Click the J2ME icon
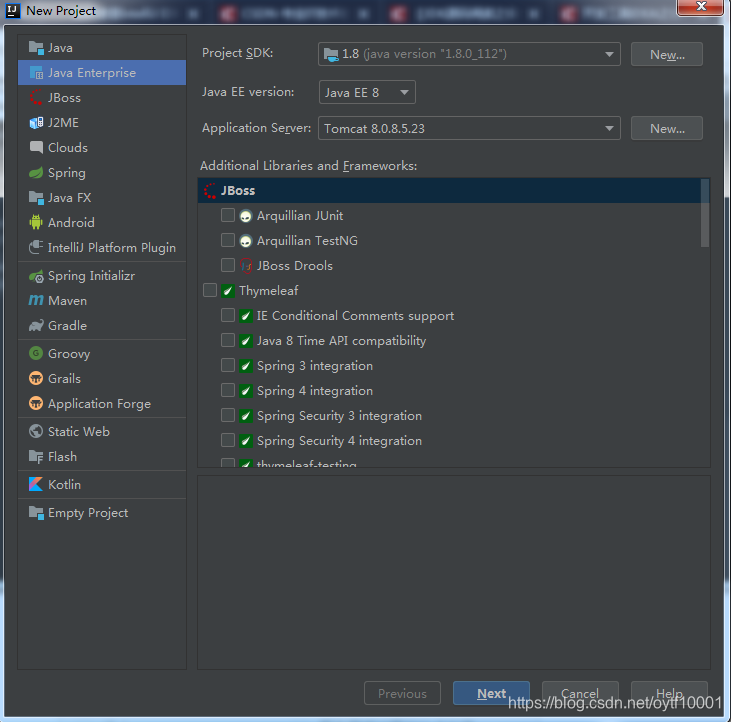The image size is (731, 722). (x=36, y=123)
